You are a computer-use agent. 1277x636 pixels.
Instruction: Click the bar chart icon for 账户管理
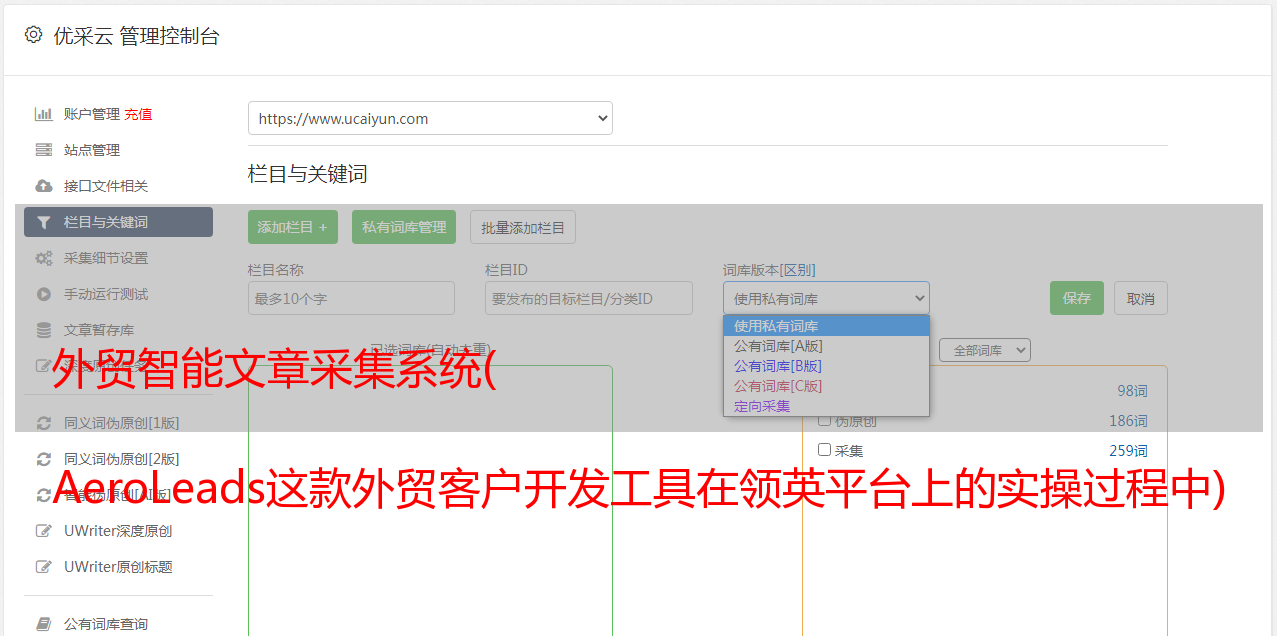coord(43,114)
